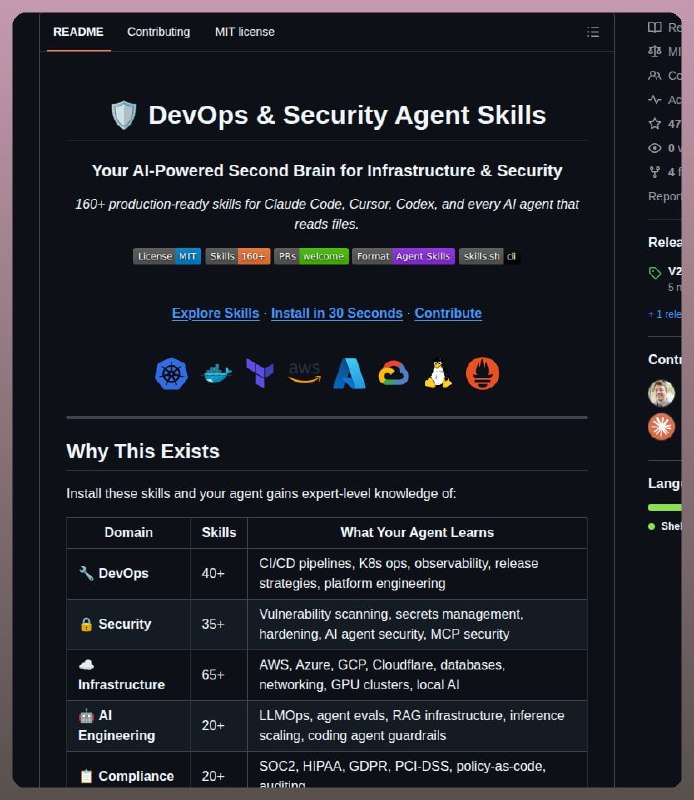Click the DevOps domain table cell
The image size is (694, 800).
tap(129, 573)
